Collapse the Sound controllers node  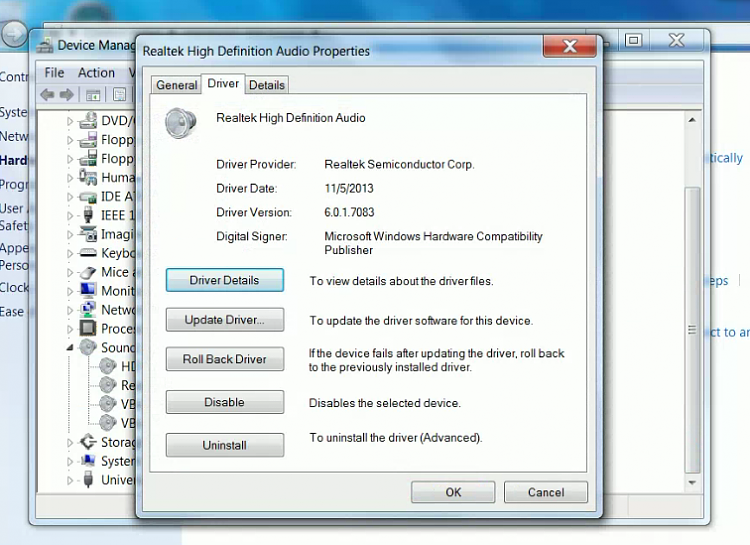coord(70,348)
